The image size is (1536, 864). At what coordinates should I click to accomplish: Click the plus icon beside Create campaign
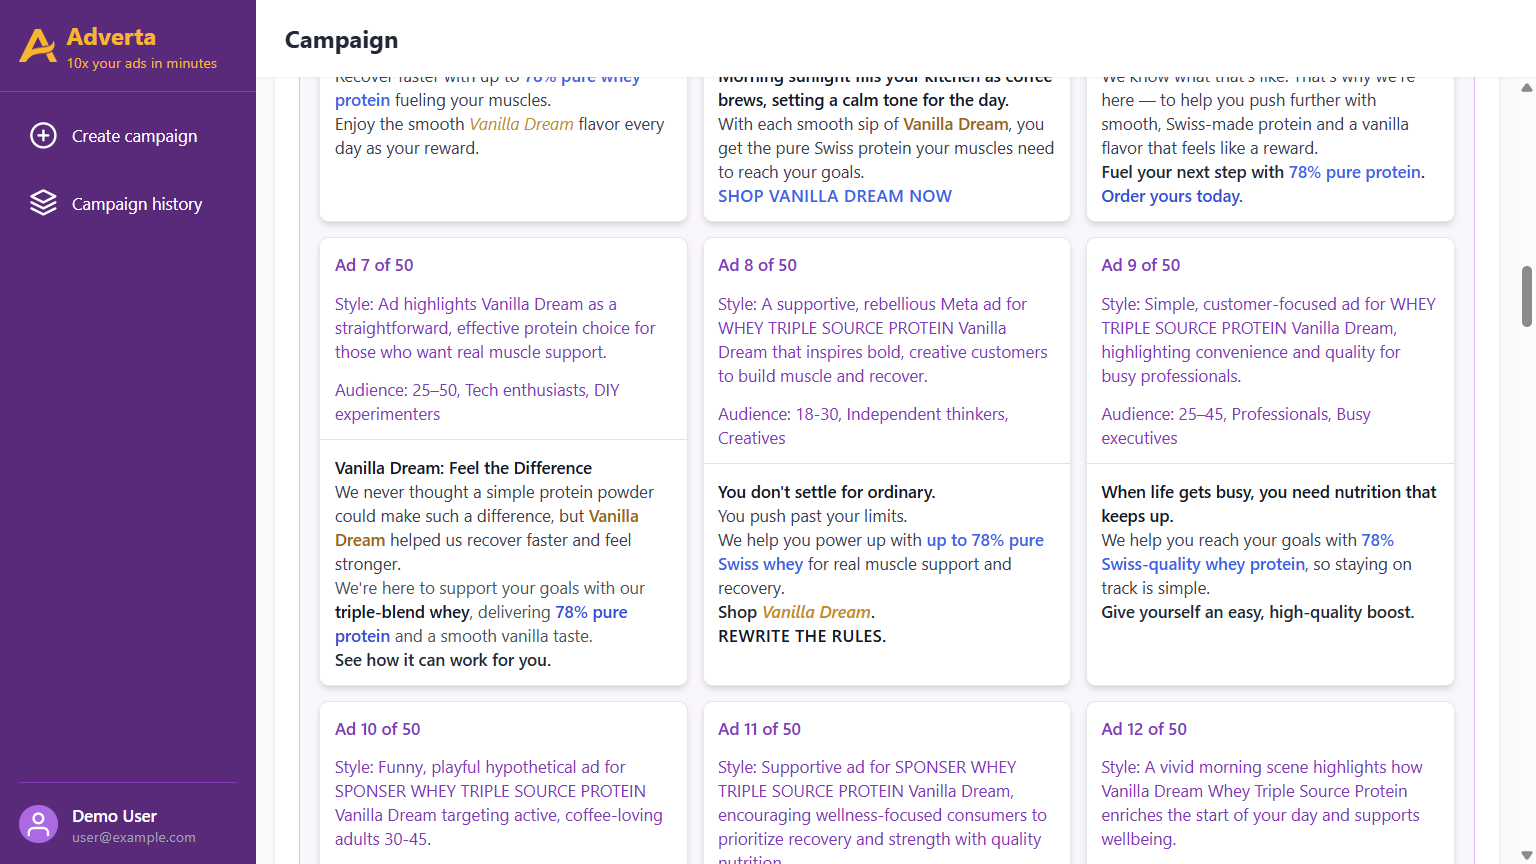point(43,136)
